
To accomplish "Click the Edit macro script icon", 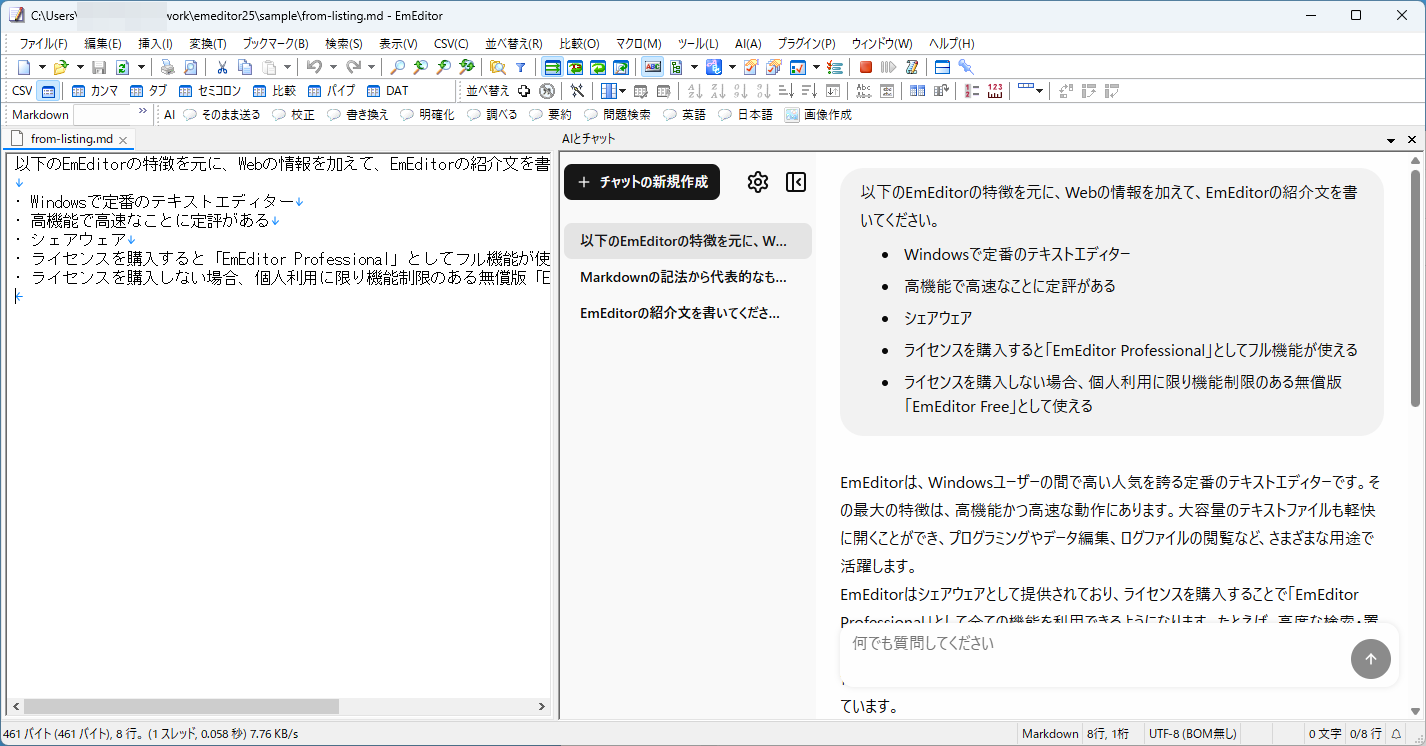I will (911, 67).
